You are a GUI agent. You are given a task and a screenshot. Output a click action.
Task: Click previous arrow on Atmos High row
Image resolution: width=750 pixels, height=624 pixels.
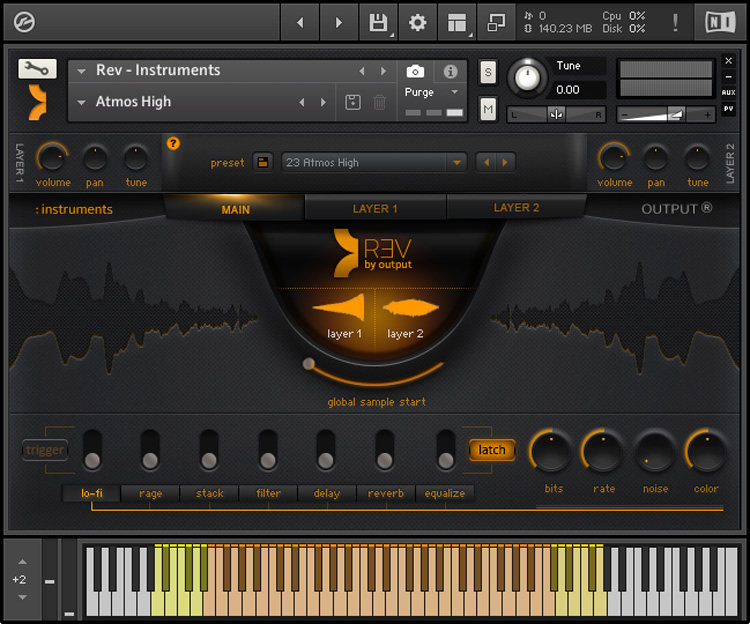tap(302, 102)
